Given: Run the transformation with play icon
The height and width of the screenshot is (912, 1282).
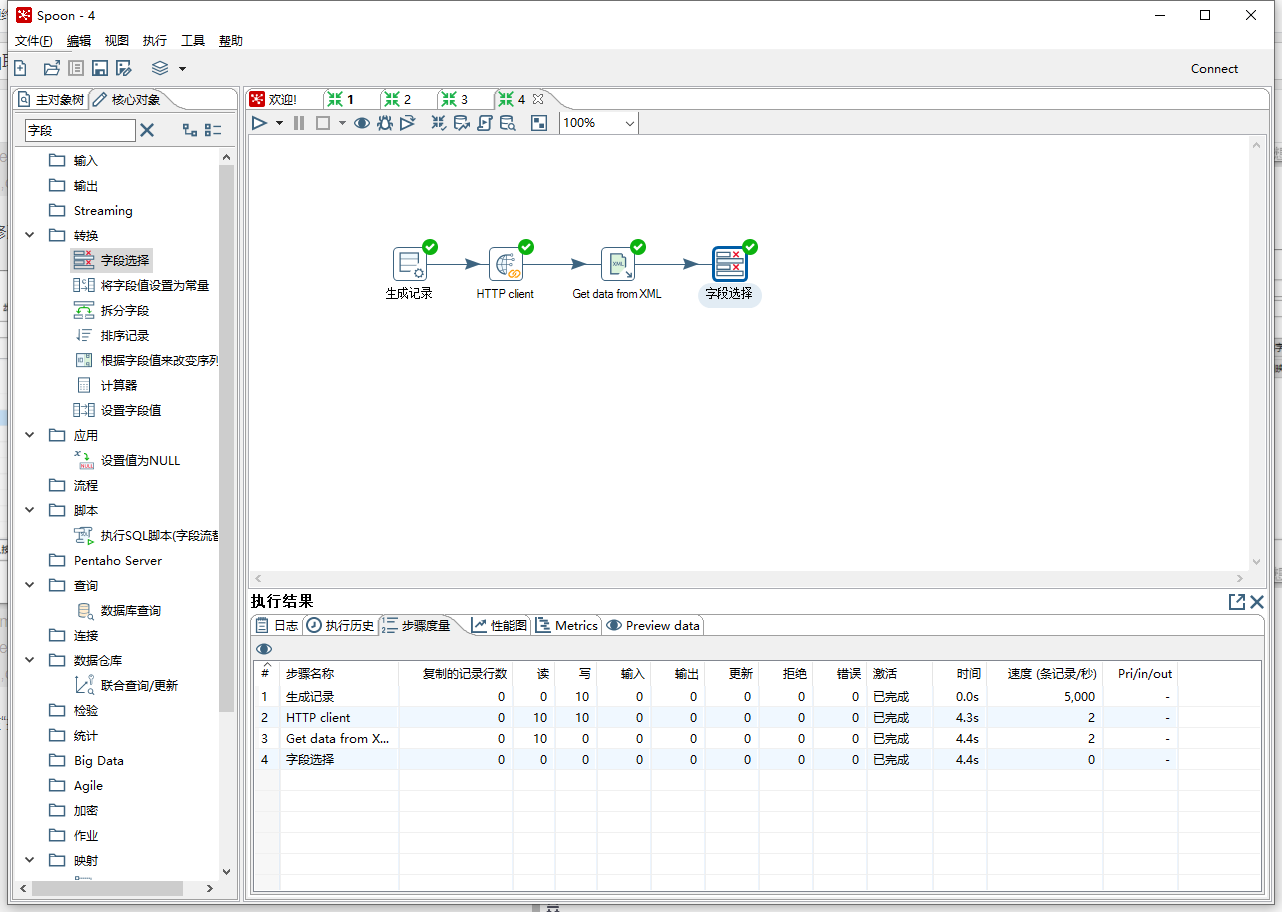Looking at the screenshot, I should [259, 123].
